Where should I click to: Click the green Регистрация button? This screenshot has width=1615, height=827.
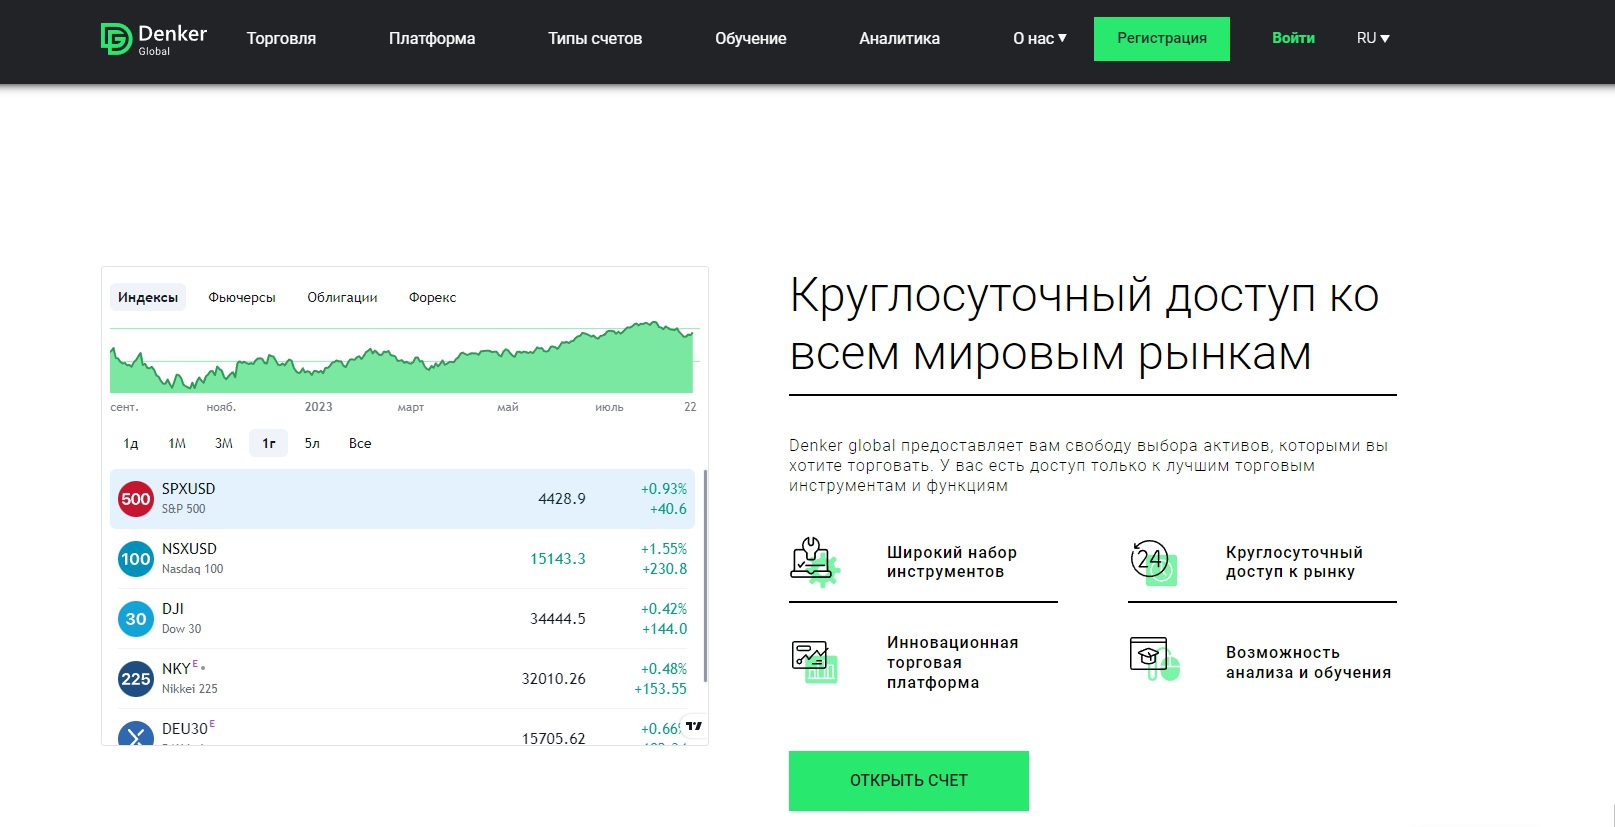(x=1162, y=39)
